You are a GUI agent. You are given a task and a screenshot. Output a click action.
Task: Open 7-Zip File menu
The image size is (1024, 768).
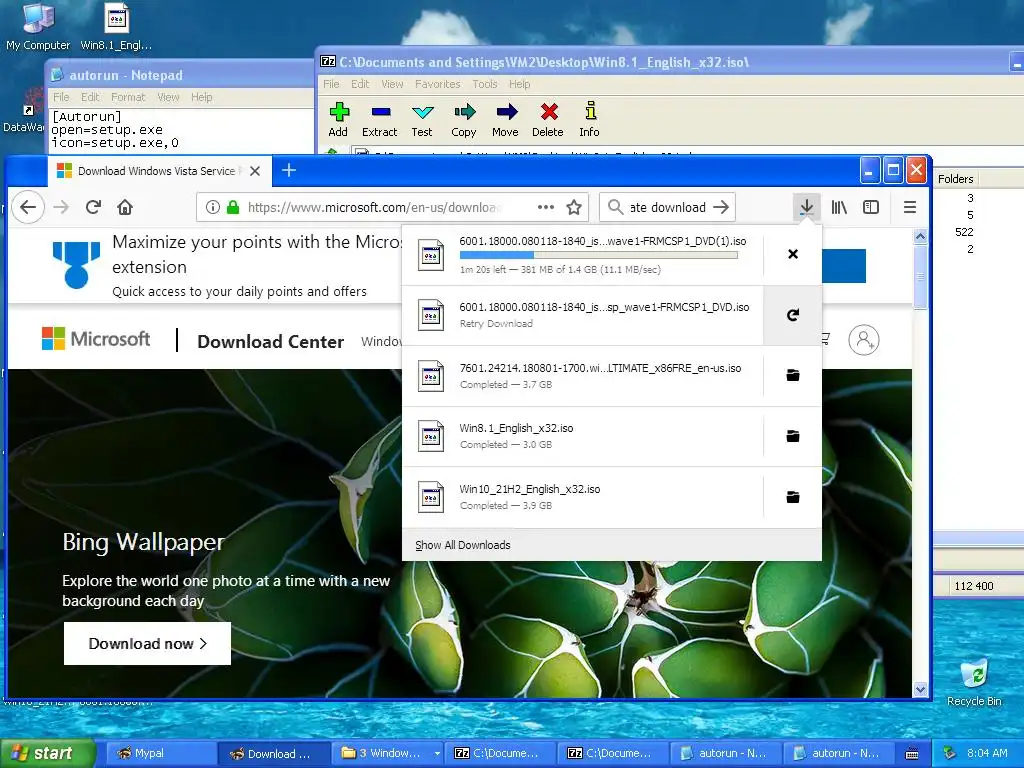(x=331, y=84)
